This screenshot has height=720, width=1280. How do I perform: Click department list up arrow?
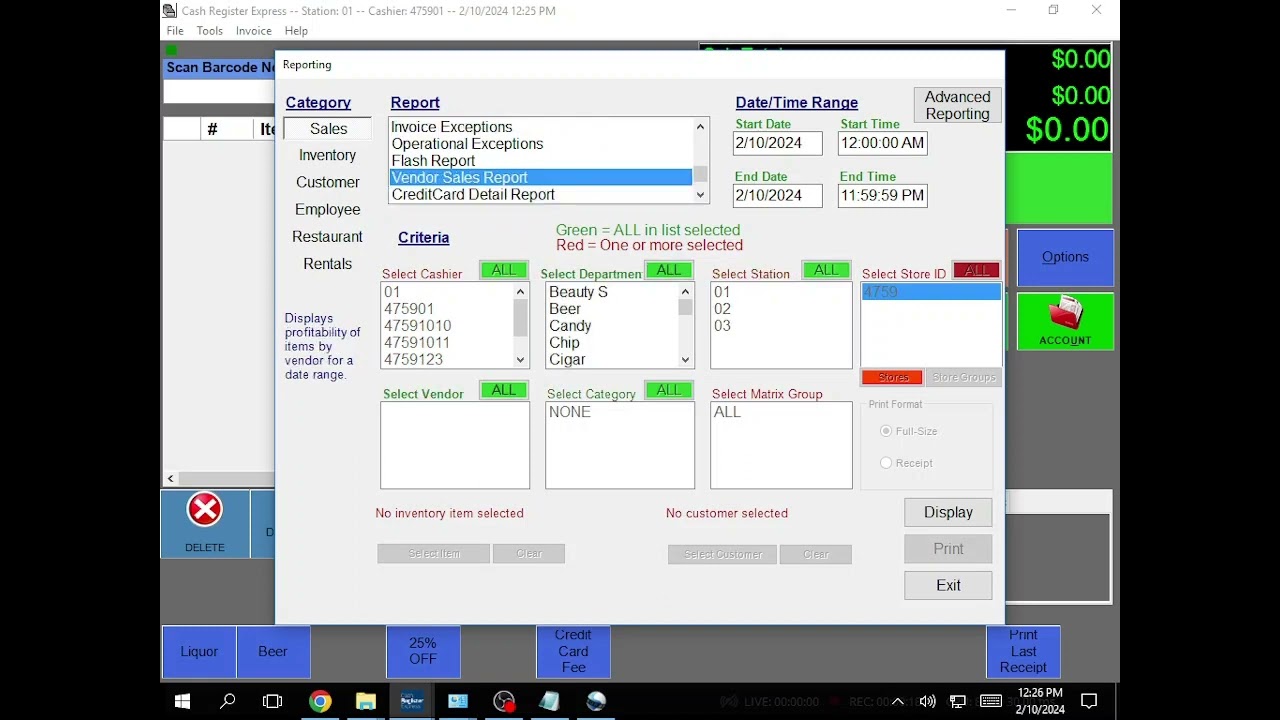pos(685,292)
